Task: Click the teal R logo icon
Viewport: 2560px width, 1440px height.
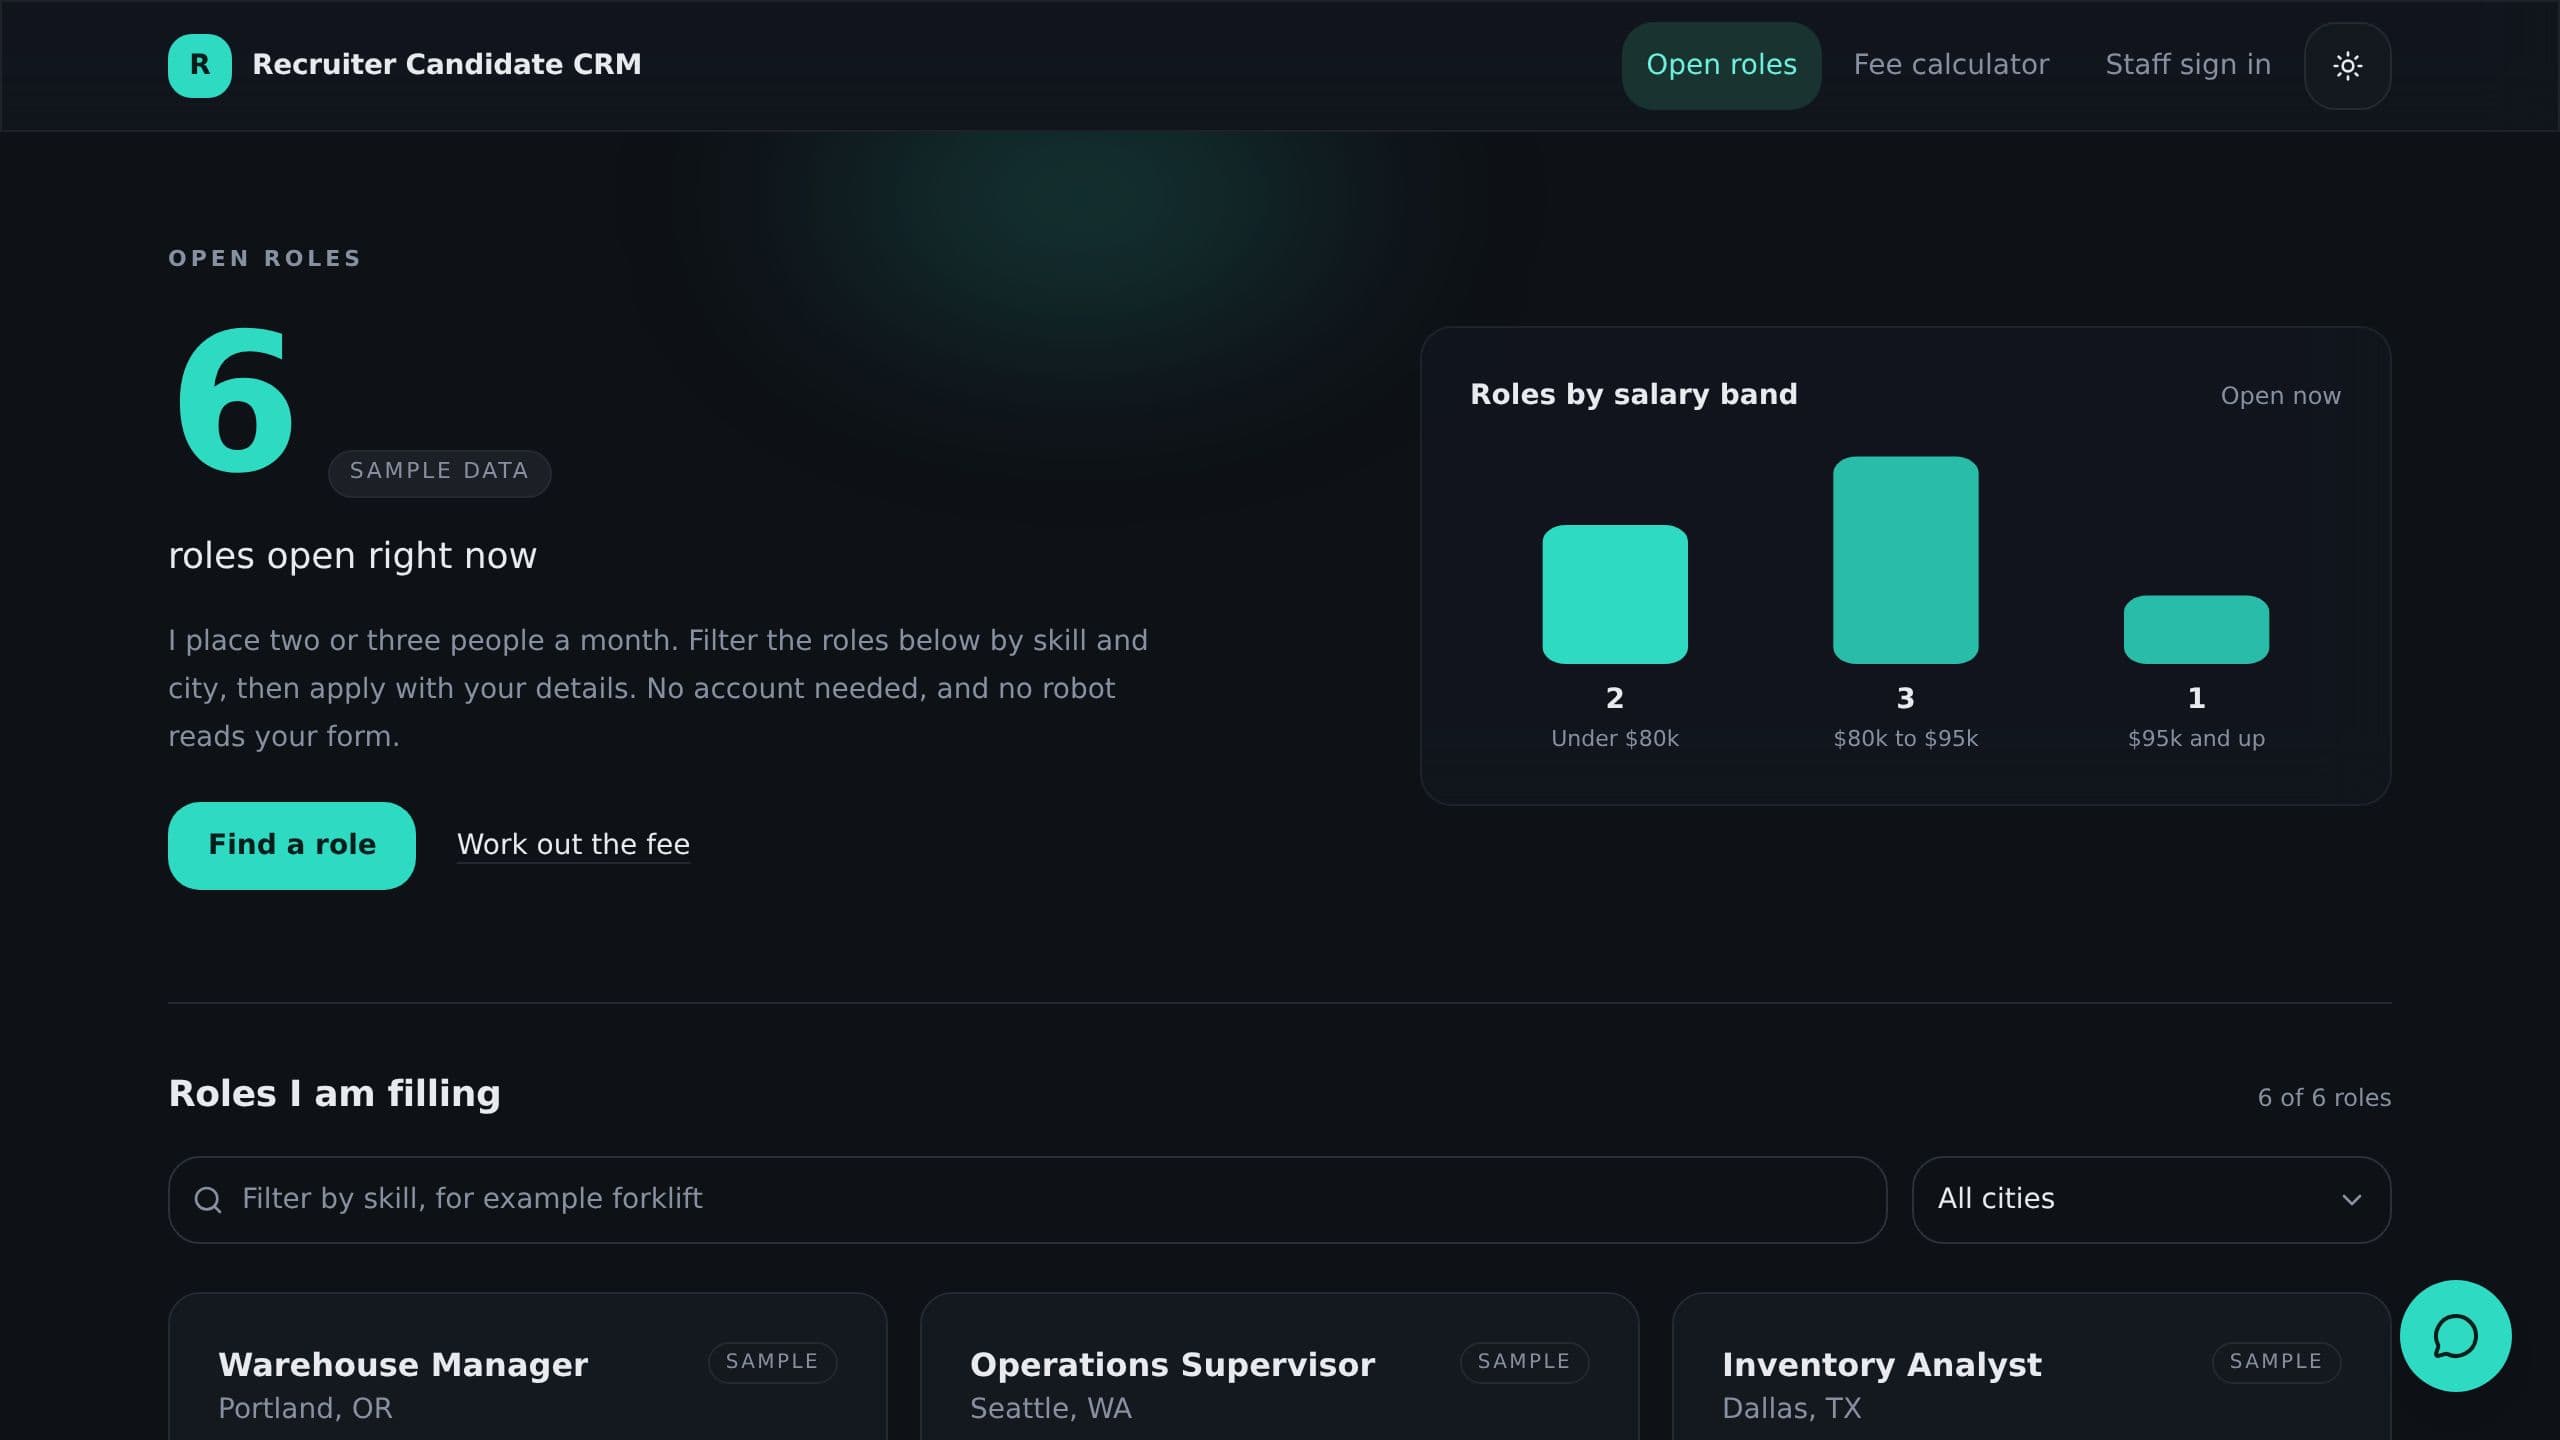Action: 200,65
